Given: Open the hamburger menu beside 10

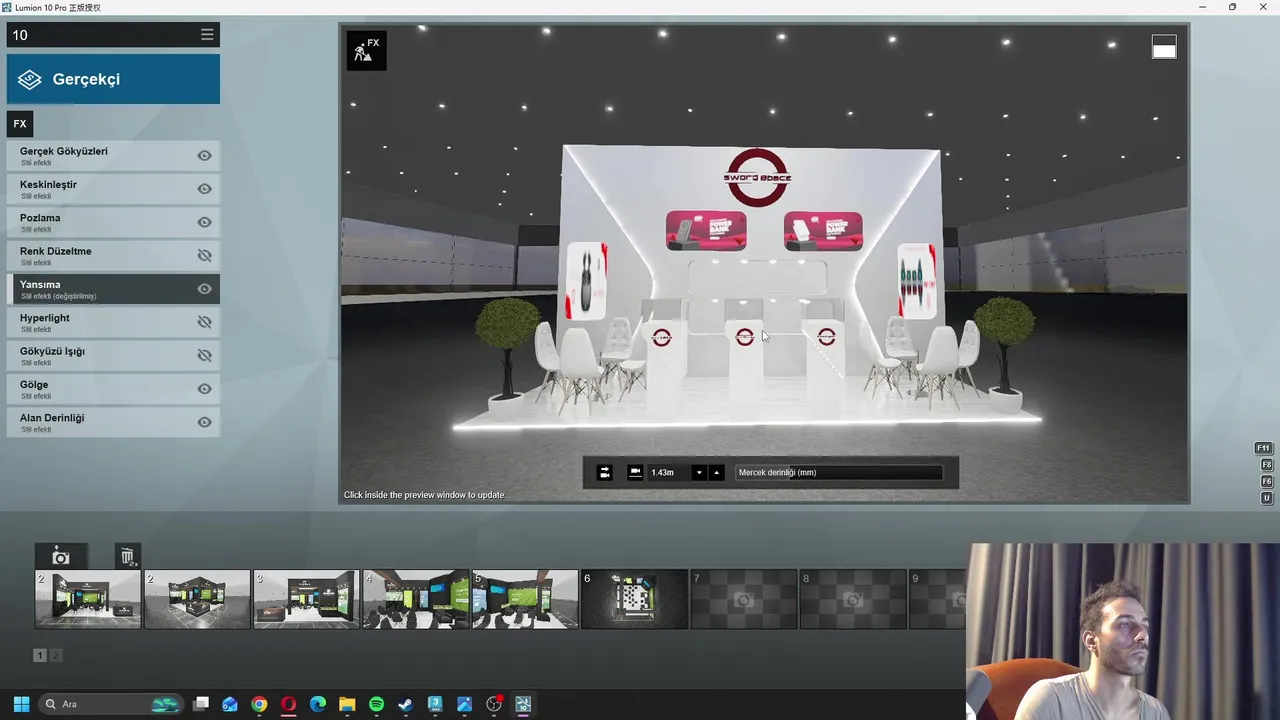Looking at the screenshot, I should [x=207, y=35].
